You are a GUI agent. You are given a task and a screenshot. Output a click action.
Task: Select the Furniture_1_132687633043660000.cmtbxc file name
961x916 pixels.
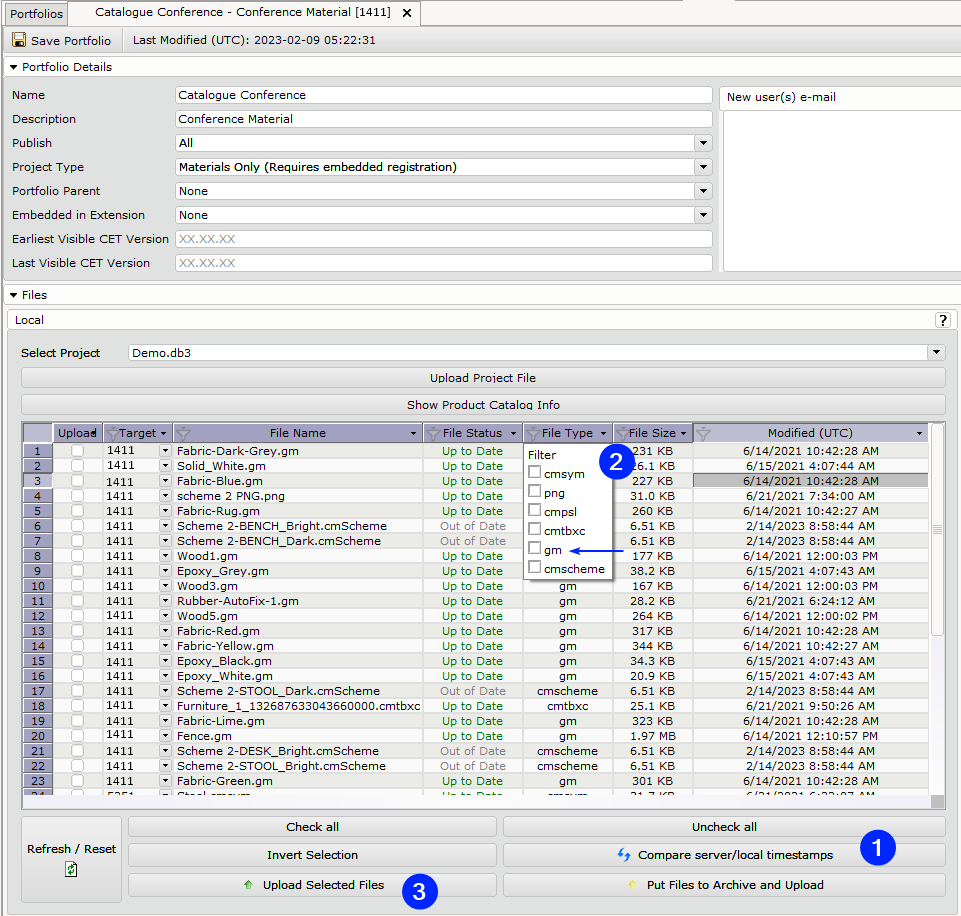coord(298,706)
